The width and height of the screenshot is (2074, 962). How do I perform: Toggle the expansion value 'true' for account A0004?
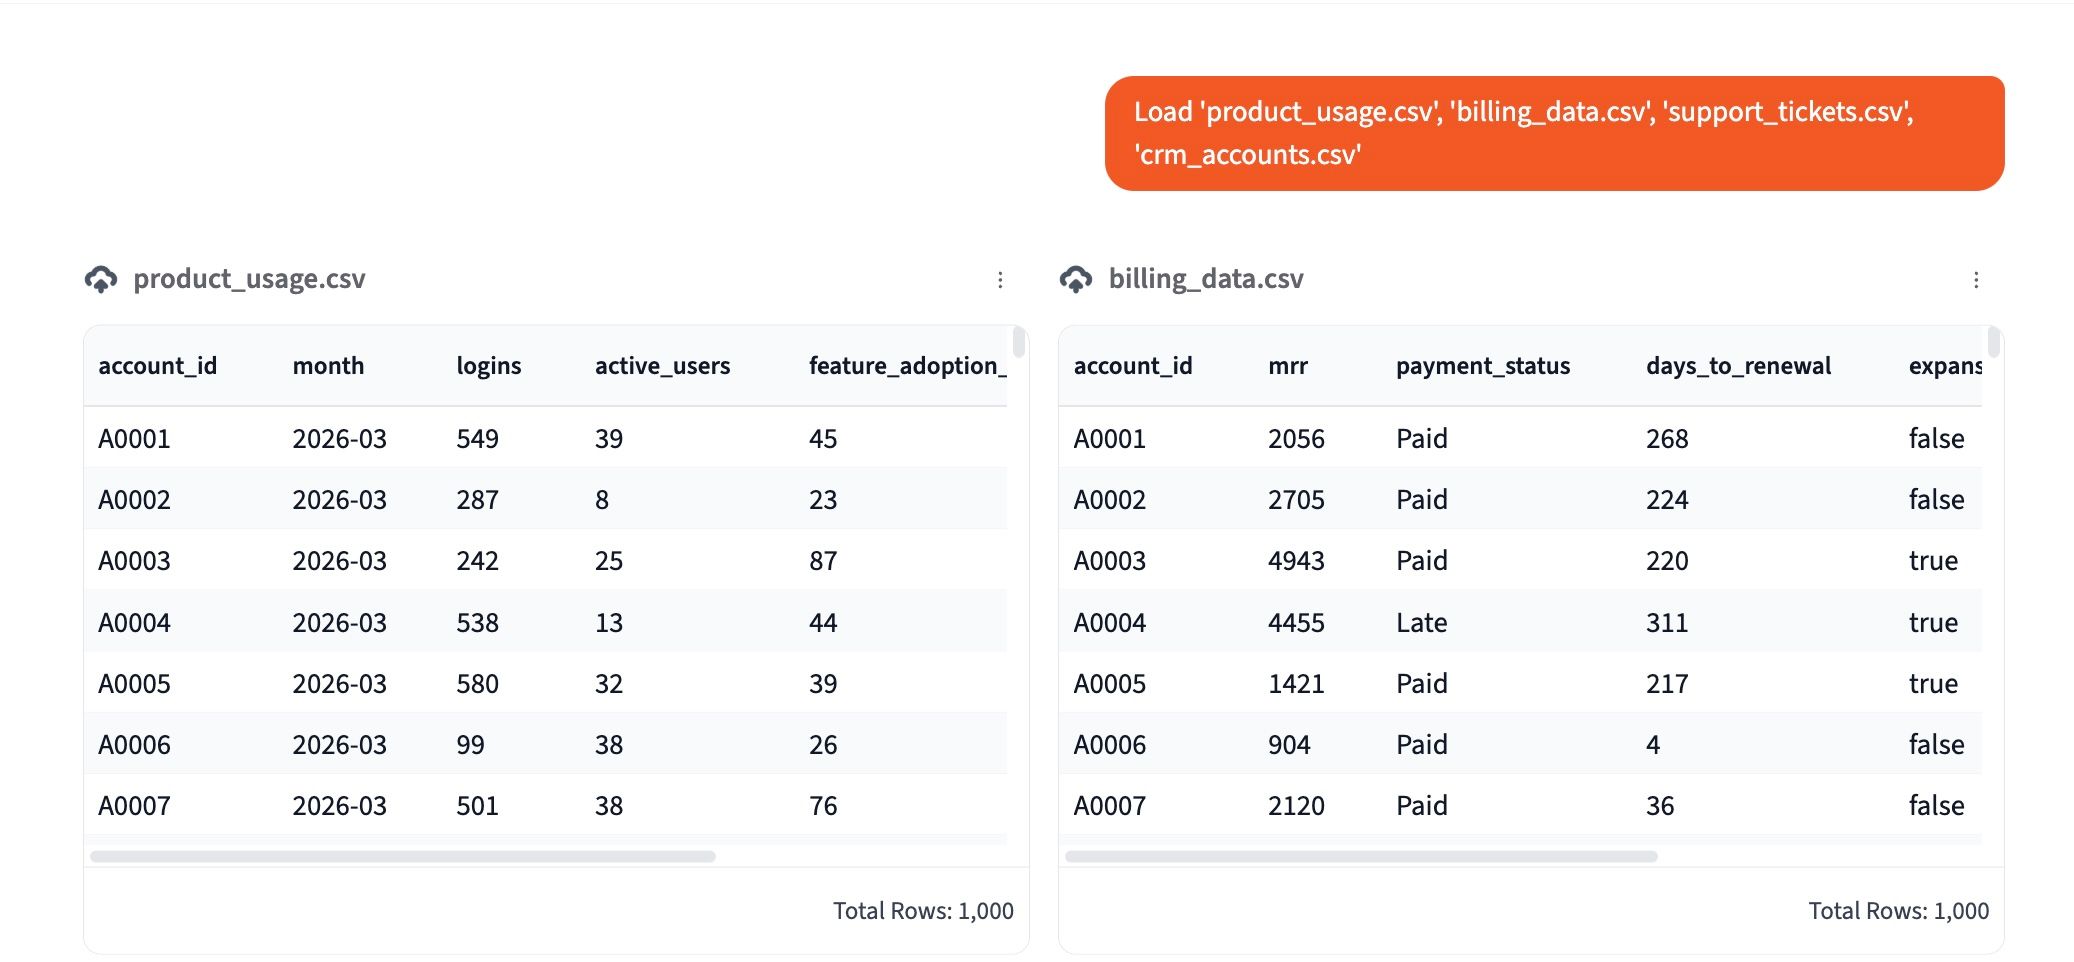(x=1934, y=621)
